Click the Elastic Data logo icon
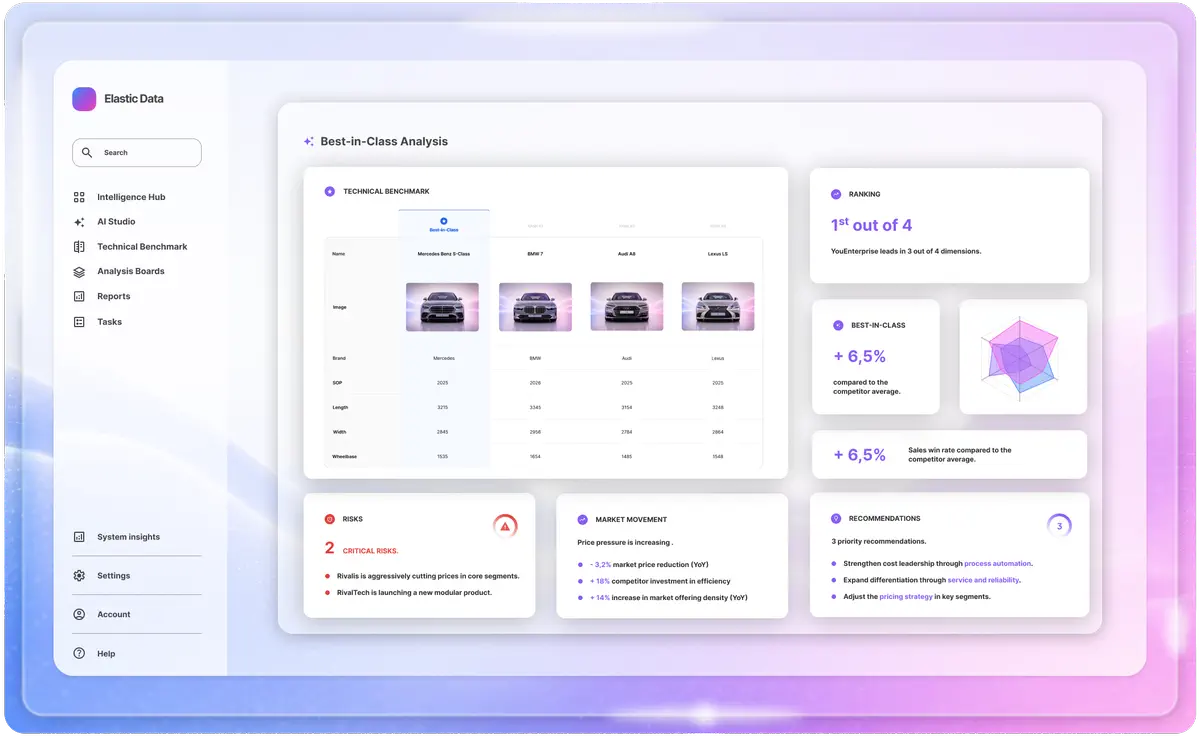 (84, 99)
